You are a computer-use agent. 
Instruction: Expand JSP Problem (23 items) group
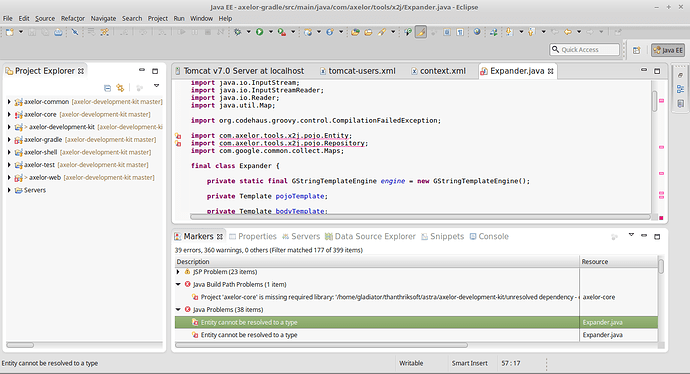click(178, 272)
